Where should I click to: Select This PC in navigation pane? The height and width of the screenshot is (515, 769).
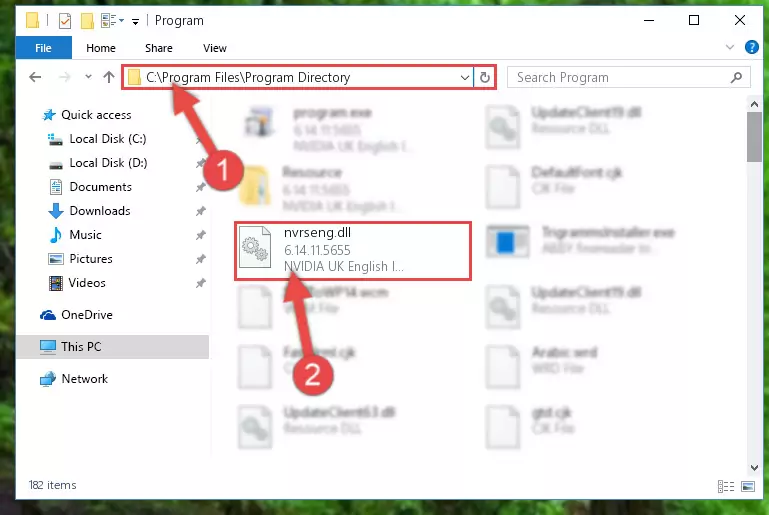(112, 347)
